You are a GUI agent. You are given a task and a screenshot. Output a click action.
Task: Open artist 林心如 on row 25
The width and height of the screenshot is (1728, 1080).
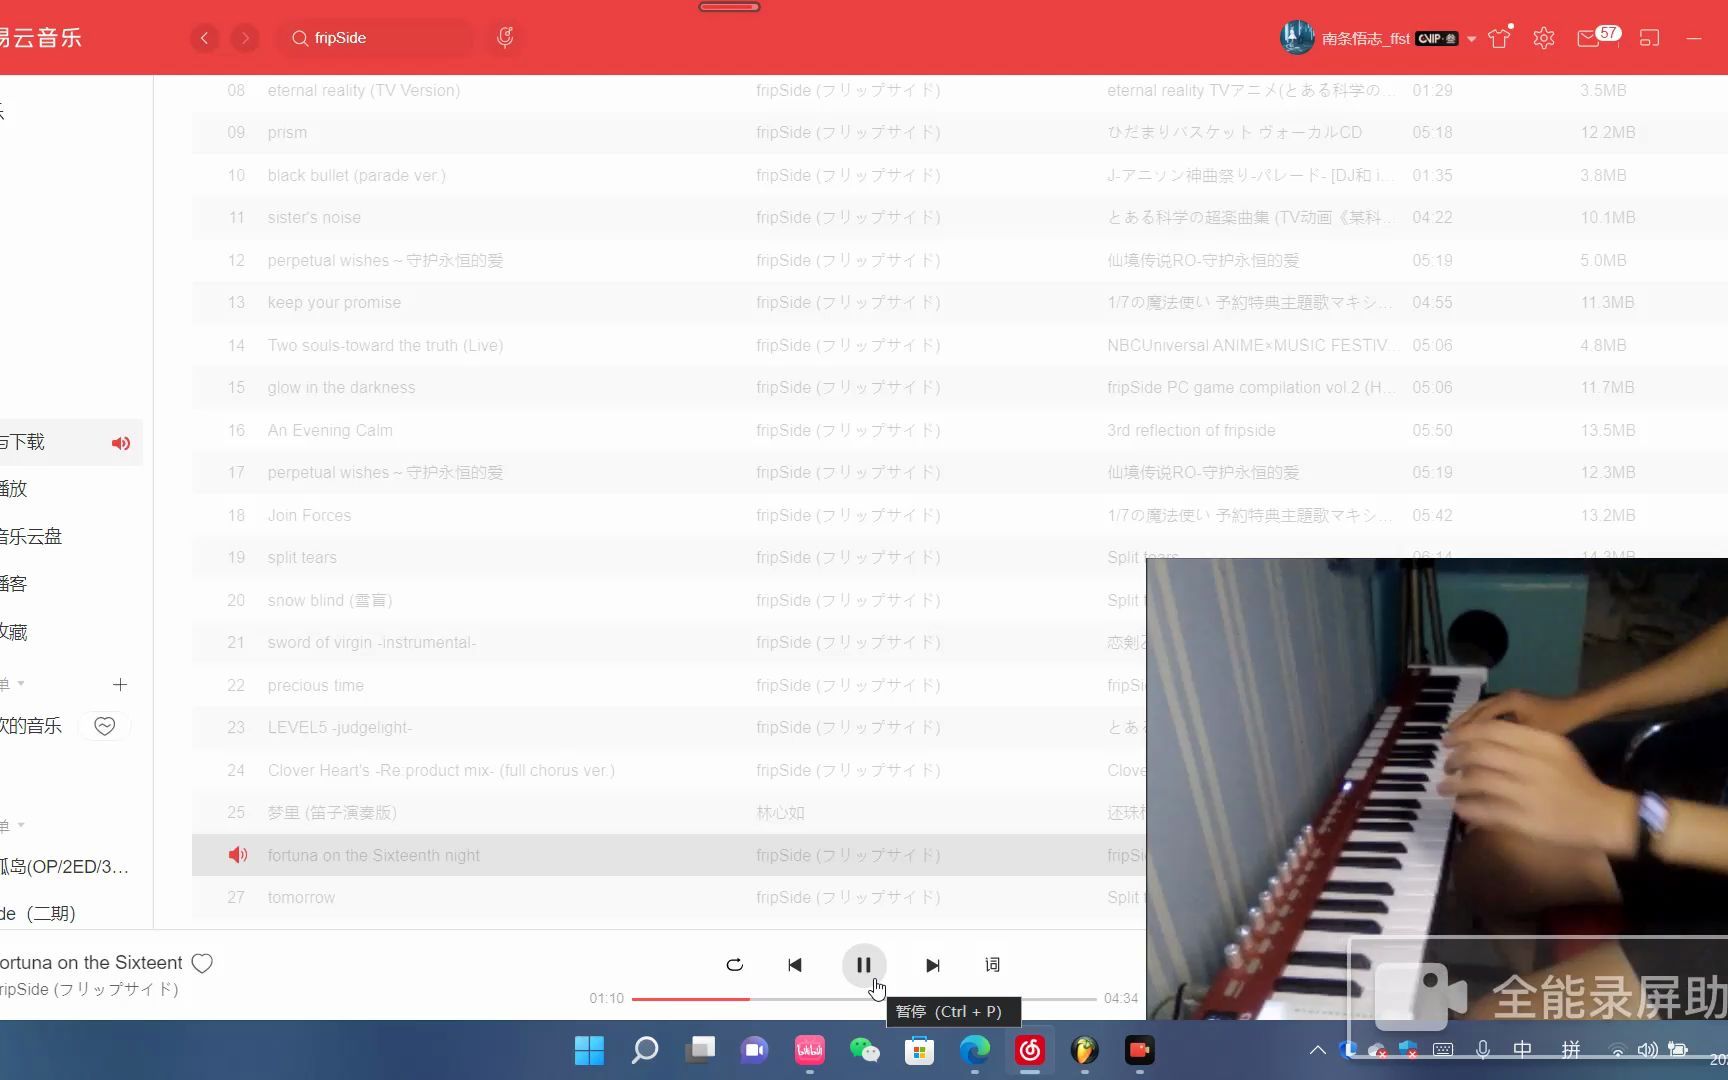click(x=780, y=813)
